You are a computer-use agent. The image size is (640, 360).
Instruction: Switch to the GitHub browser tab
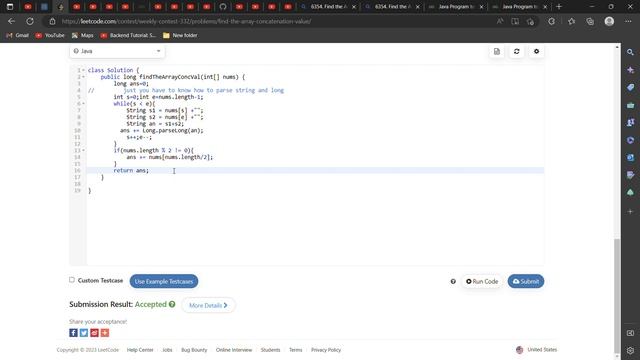pos(223,7)
